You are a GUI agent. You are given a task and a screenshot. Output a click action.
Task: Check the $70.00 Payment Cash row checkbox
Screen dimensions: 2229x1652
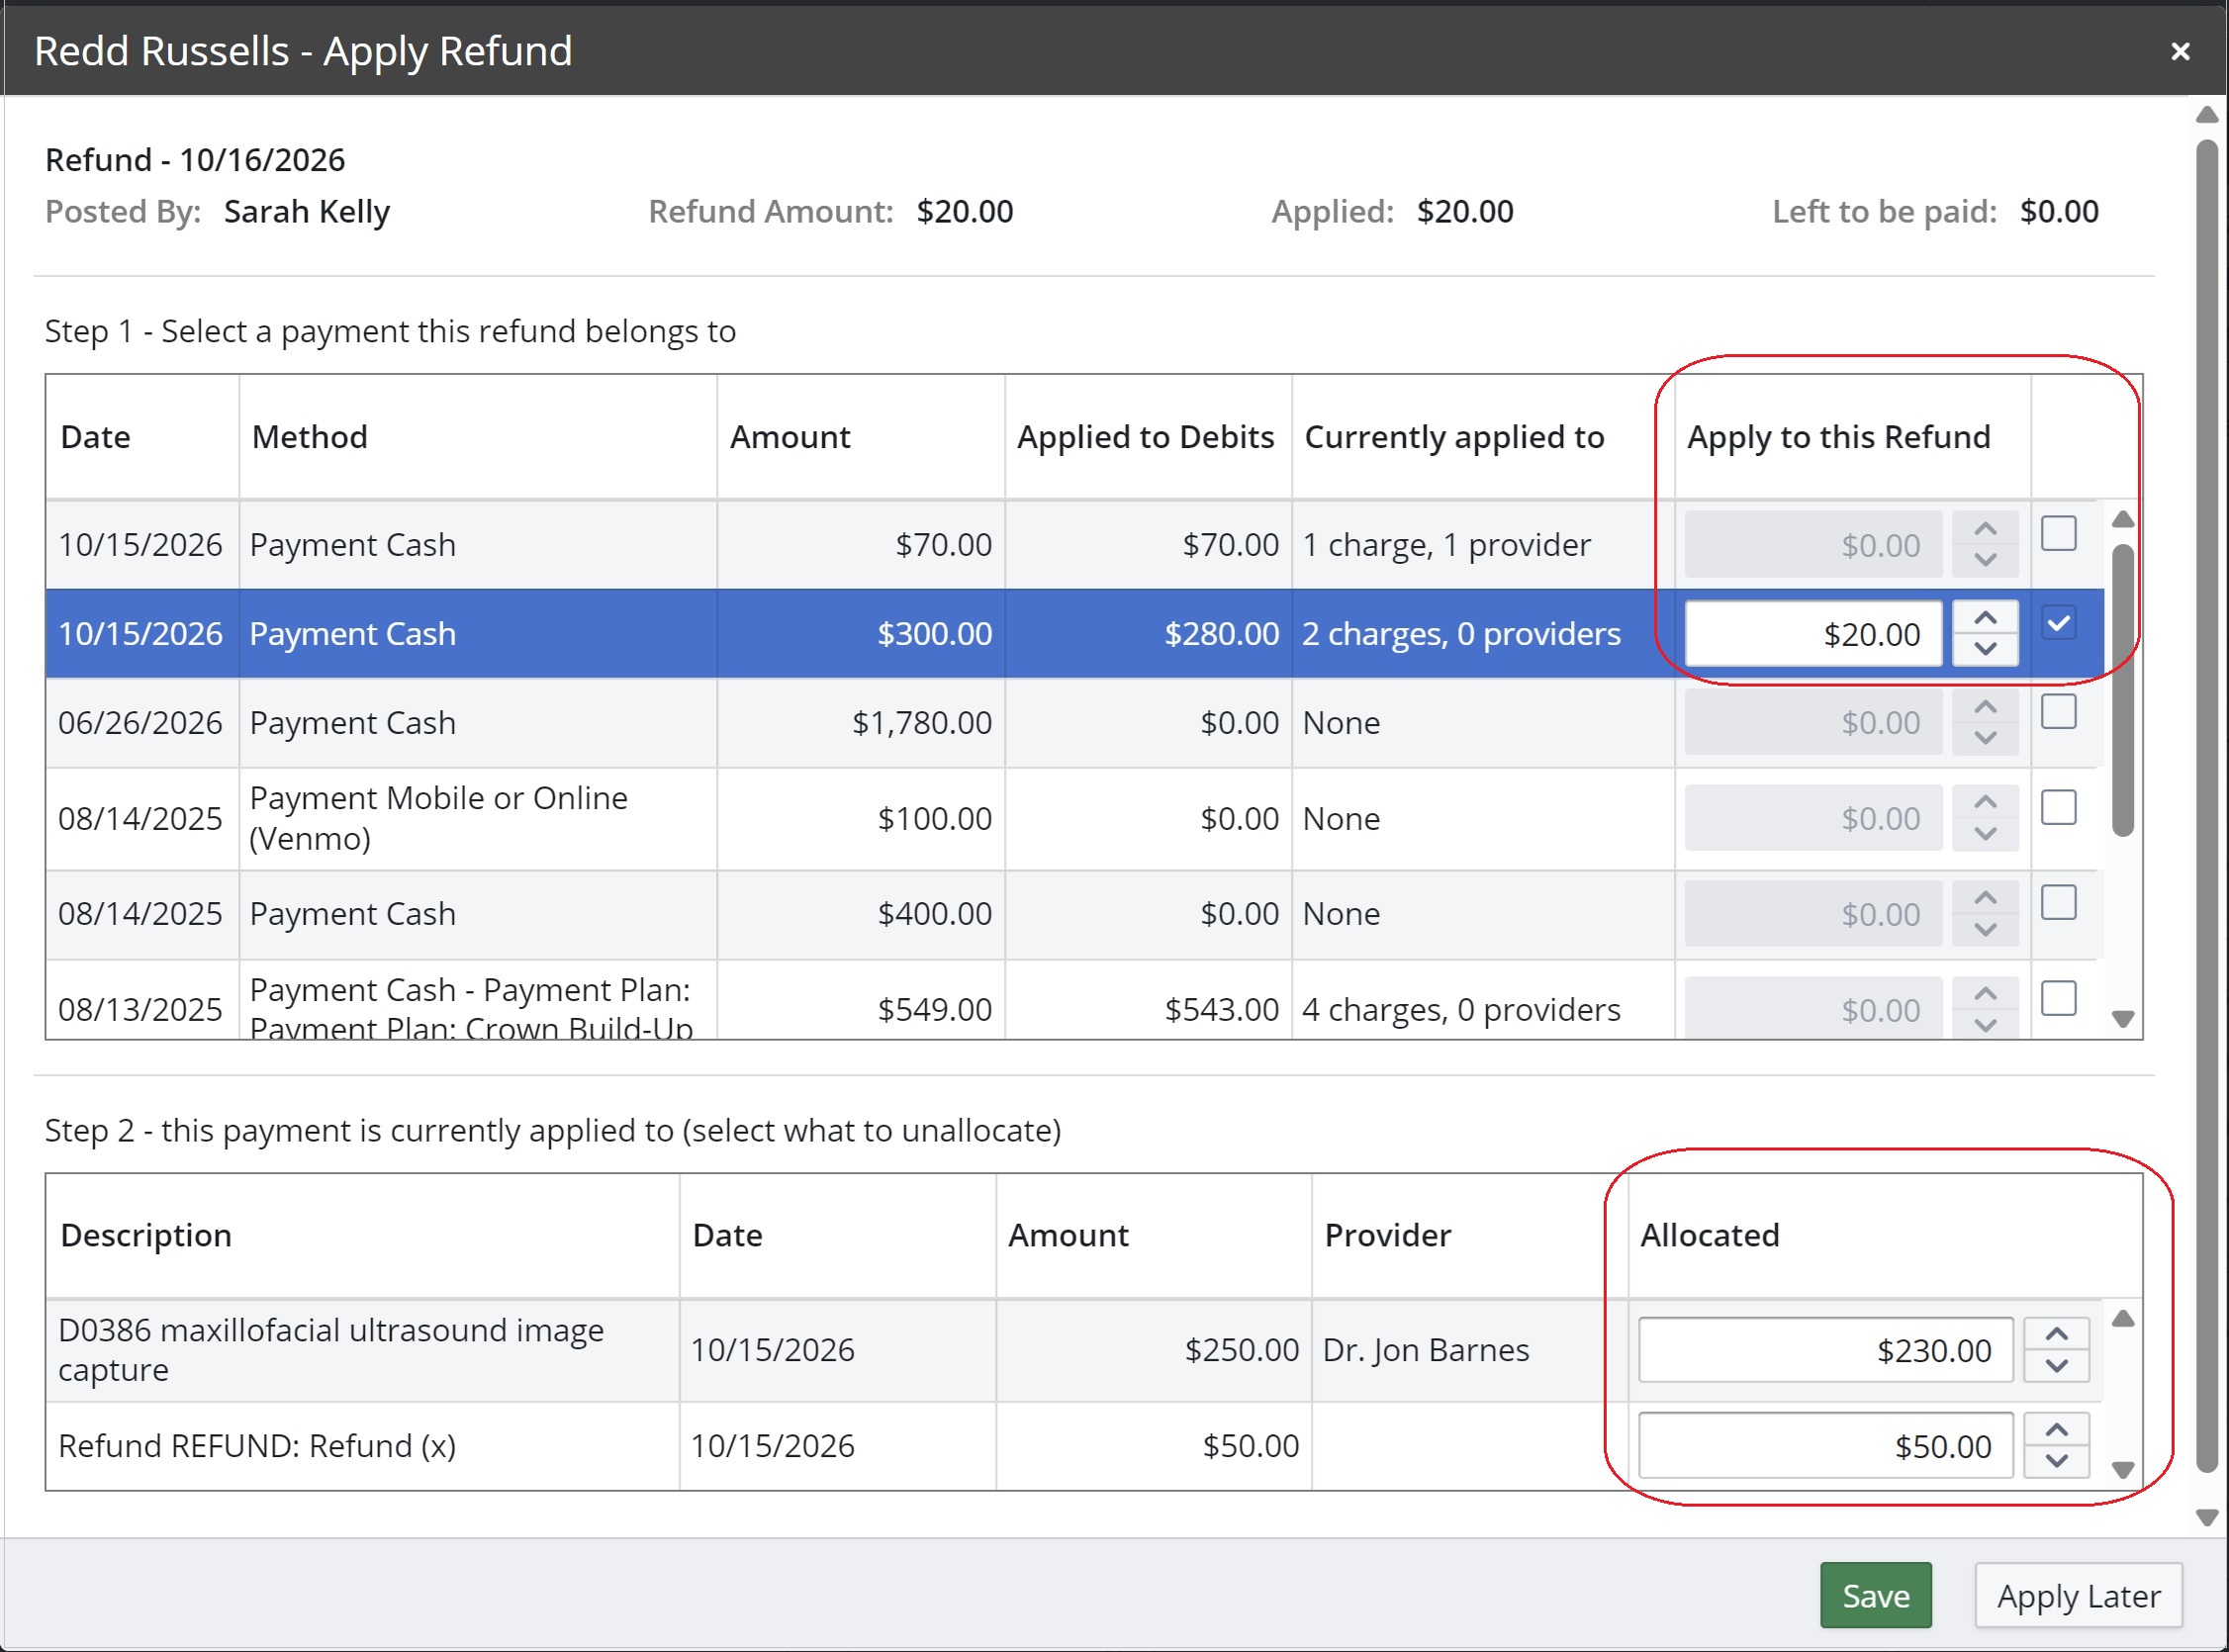pyautogui.click(x=2058, y=533)
